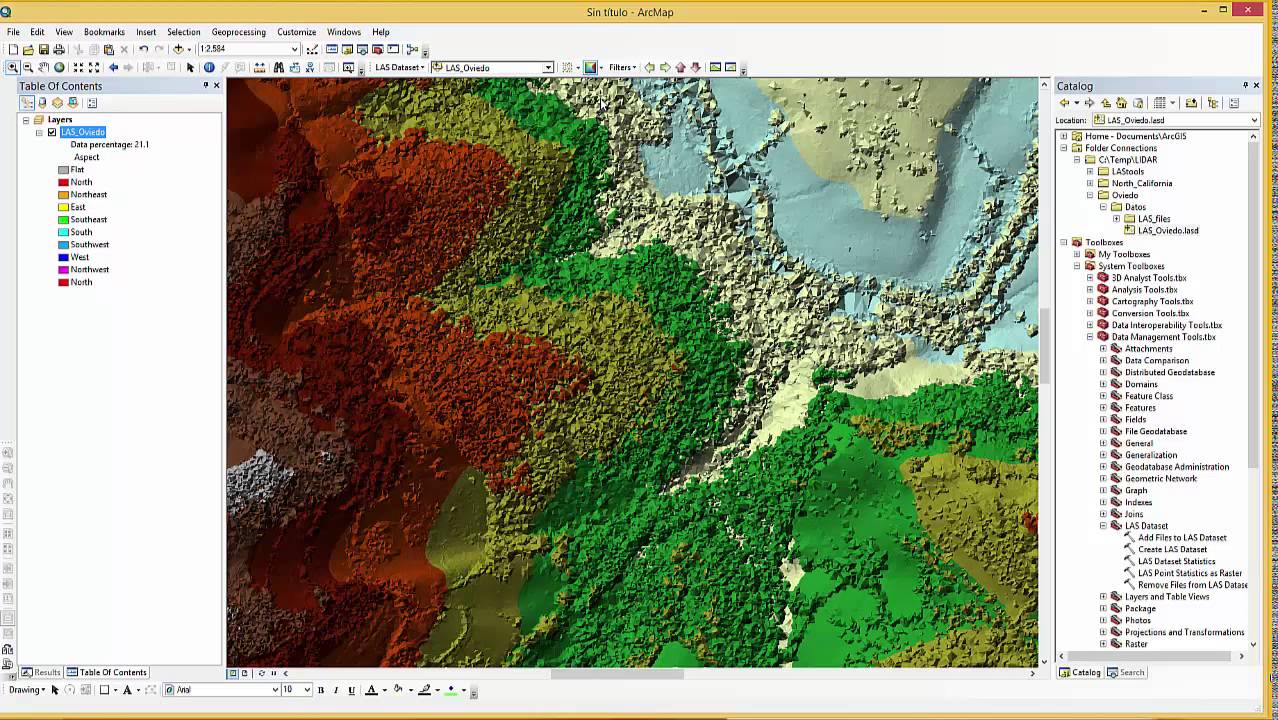
Task: Launch the ModelBuilder window
Action: pyautogui.click(x=411, y=49)
